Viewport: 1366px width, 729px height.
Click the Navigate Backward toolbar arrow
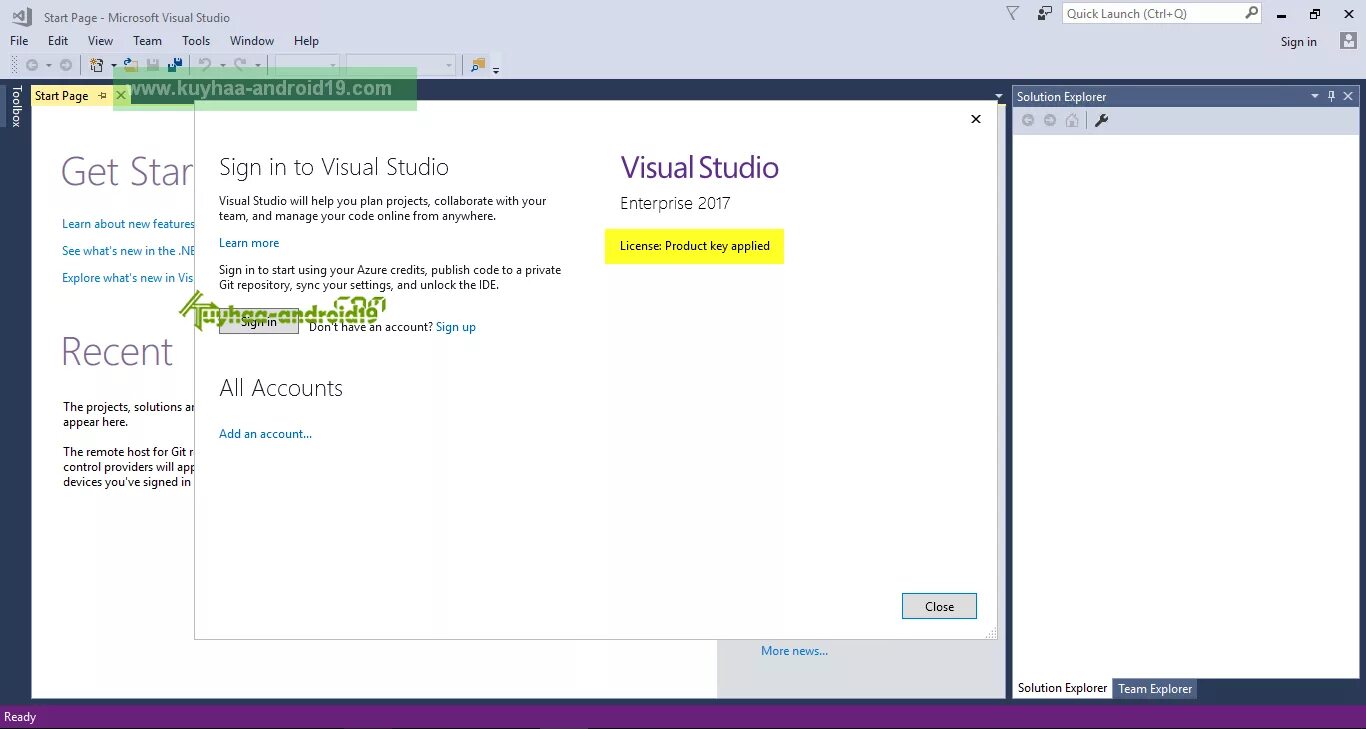pyautogui.click(x=32, y=65)
